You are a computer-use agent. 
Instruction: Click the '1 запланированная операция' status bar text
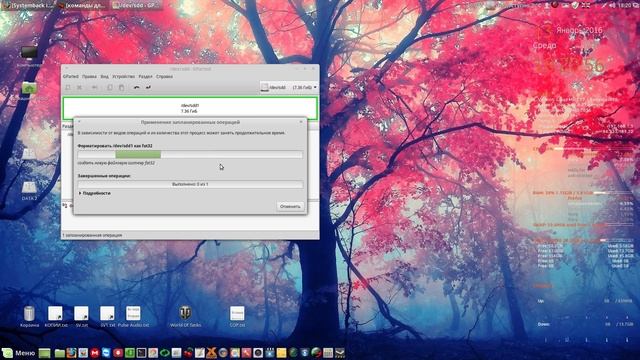(x=92, y=235)
